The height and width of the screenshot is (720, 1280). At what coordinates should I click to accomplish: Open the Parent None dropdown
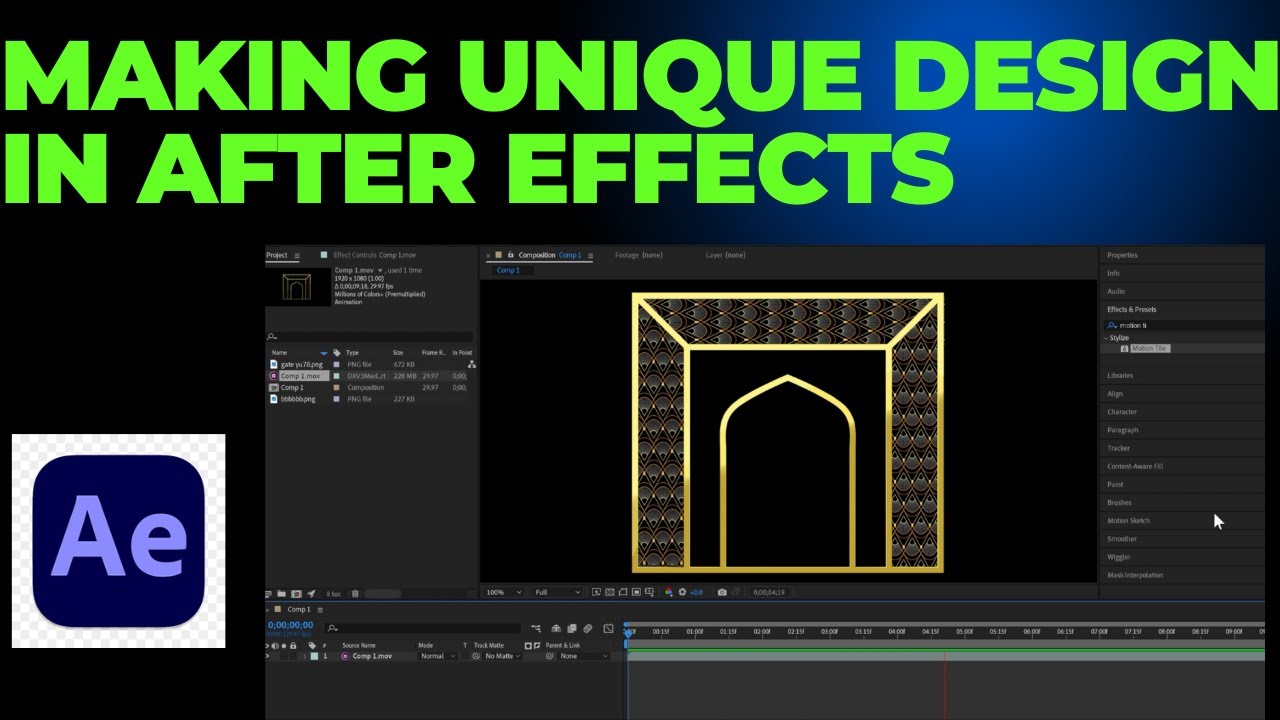coord(584,656)
